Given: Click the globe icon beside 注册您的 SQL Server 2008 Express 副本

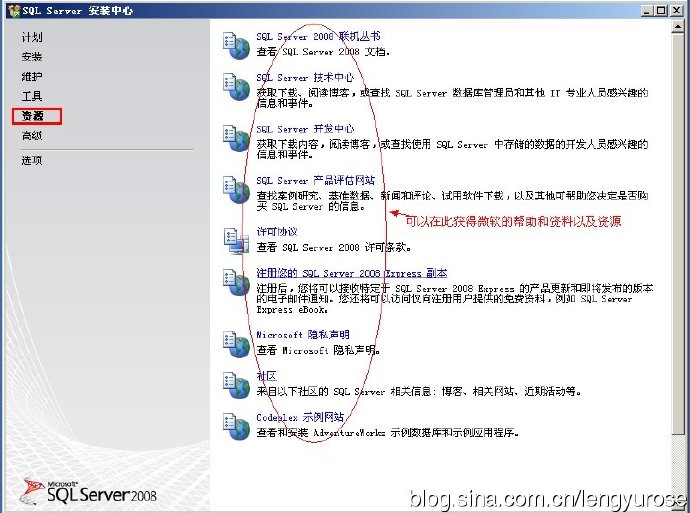Looking at the screenshot, I should [236, 282].
